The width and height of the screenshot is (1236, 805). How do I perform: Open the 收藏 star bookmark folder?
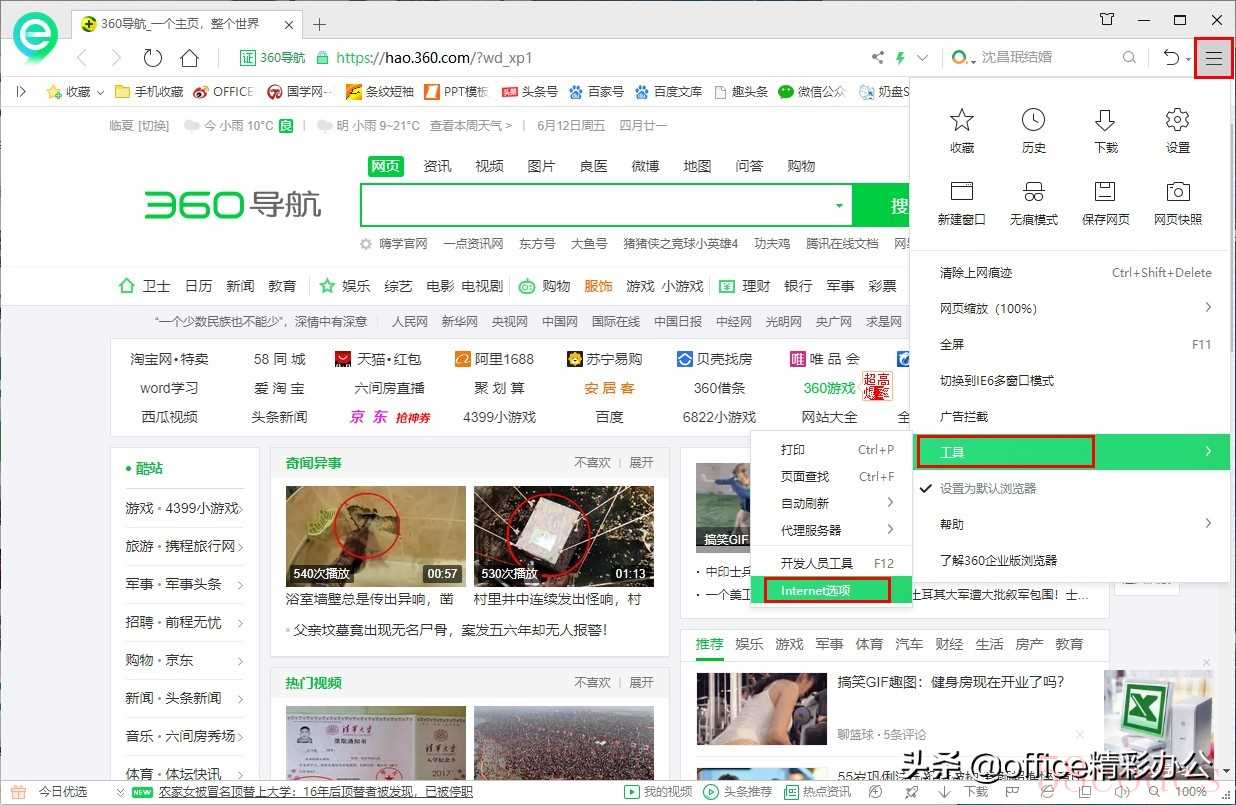pyautogui.click(x=74, y=91)
